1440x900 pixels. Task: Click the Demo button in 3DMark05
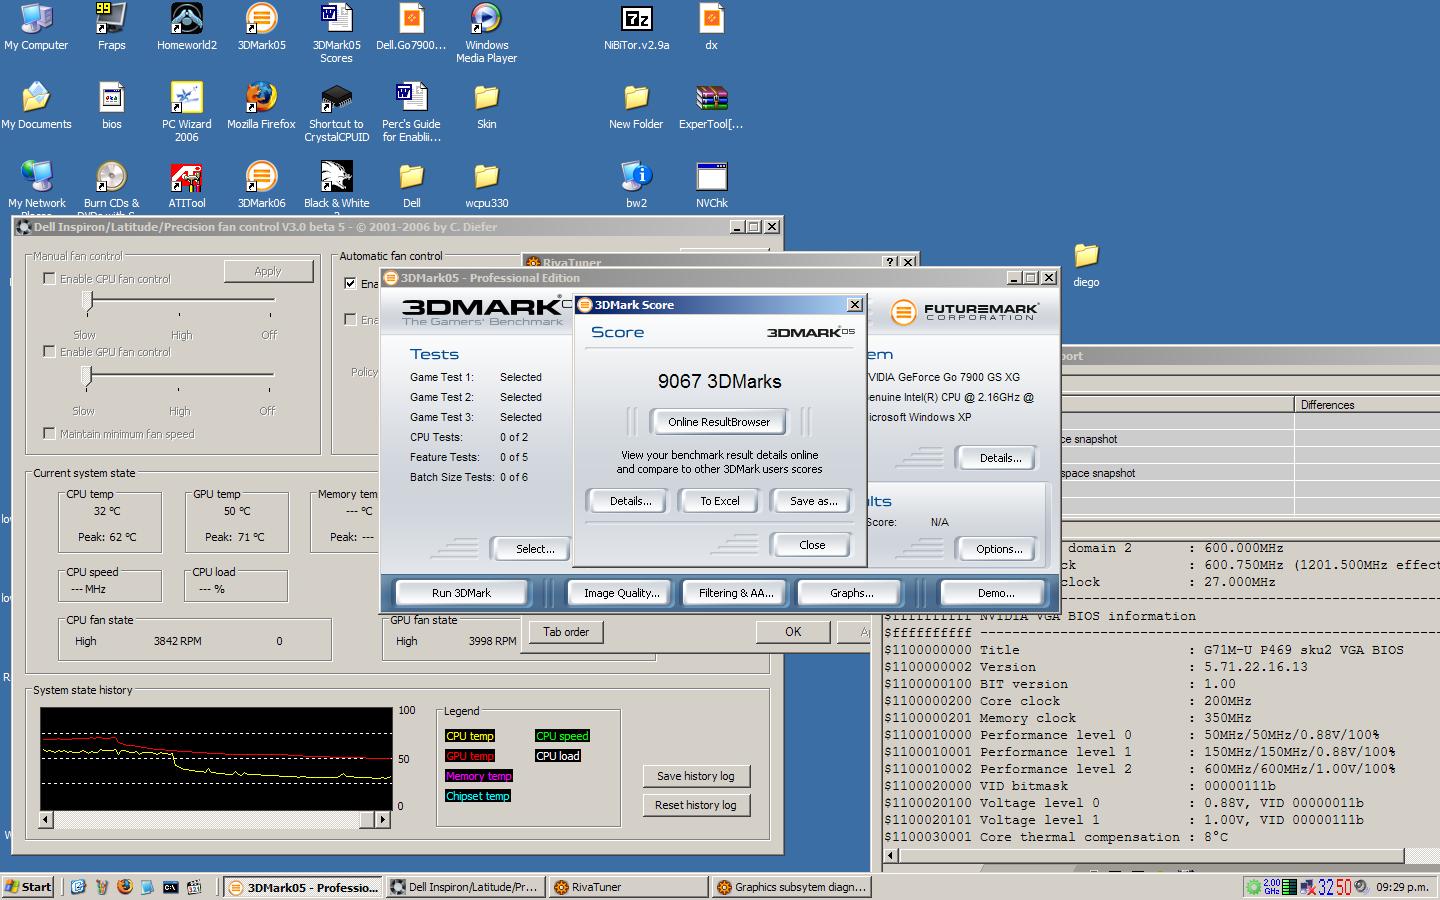tap(996, 593)
